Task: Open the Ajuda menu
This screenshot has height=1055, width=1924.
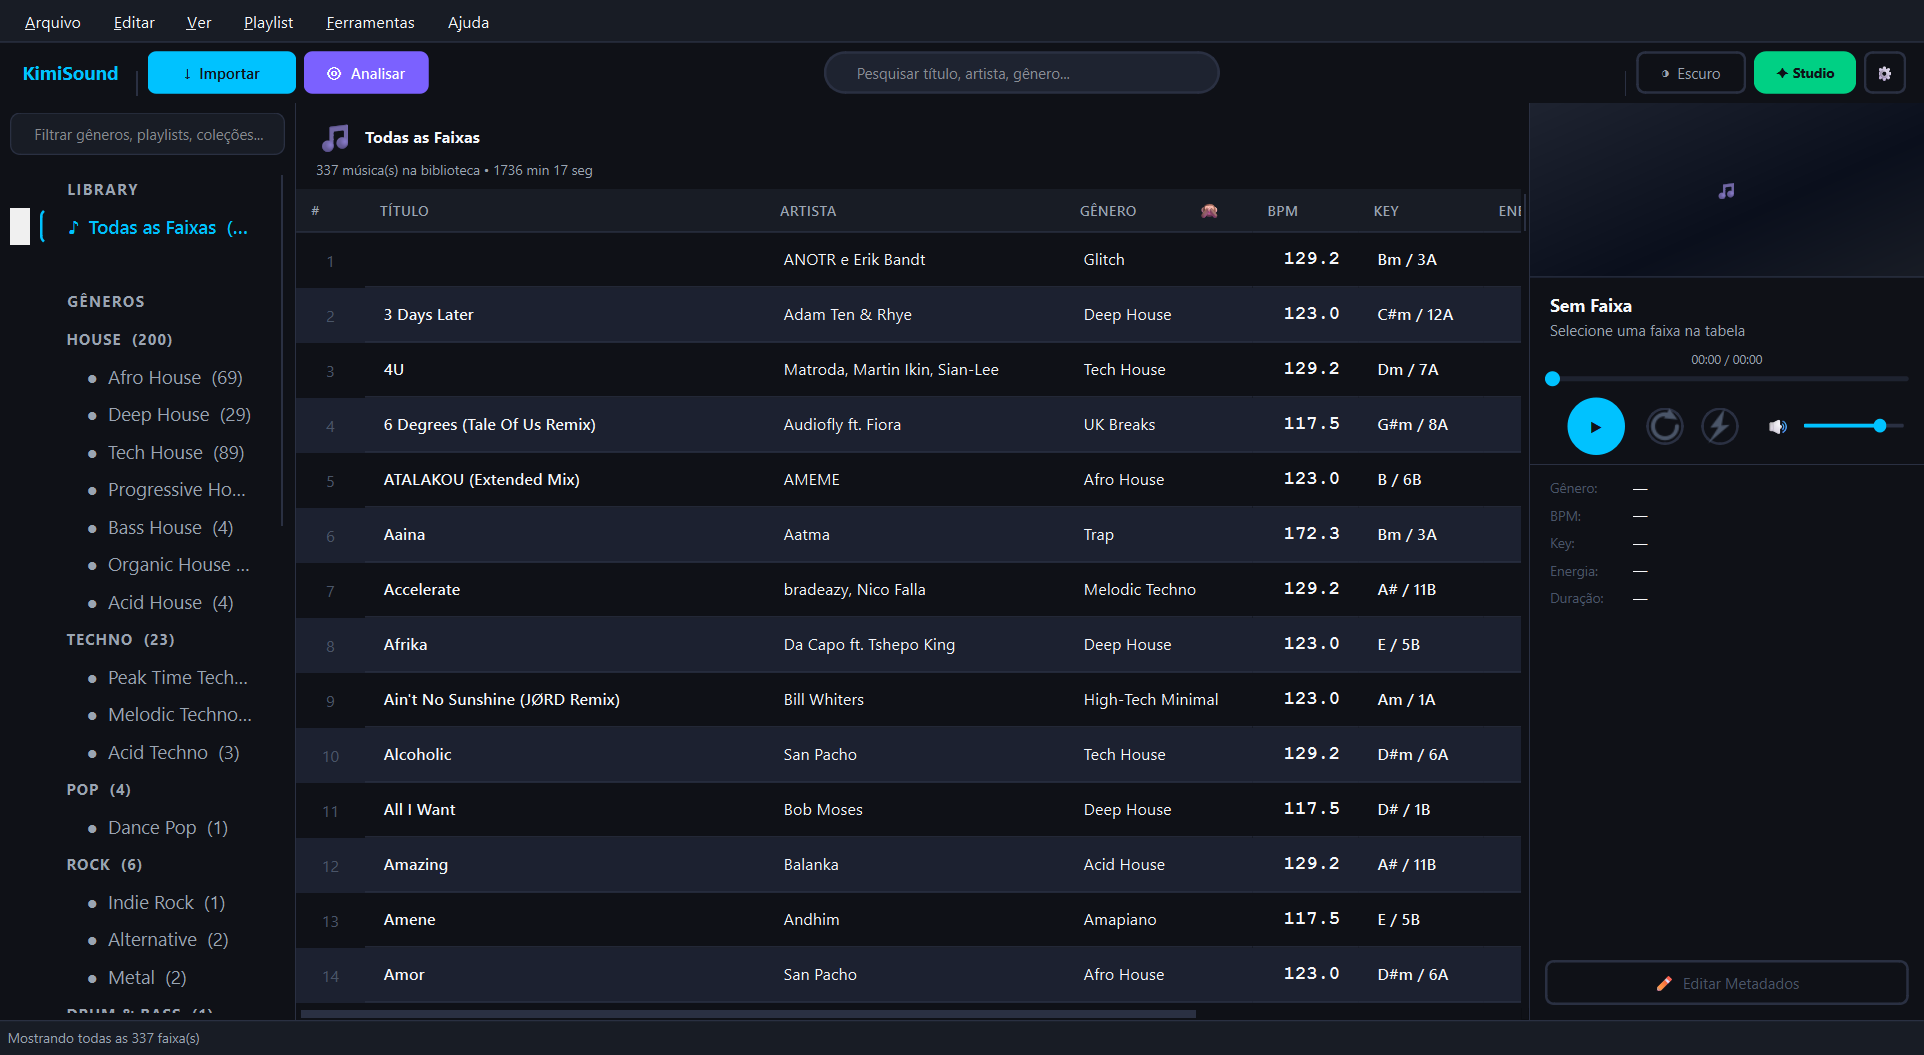Action: click(468, 22)
